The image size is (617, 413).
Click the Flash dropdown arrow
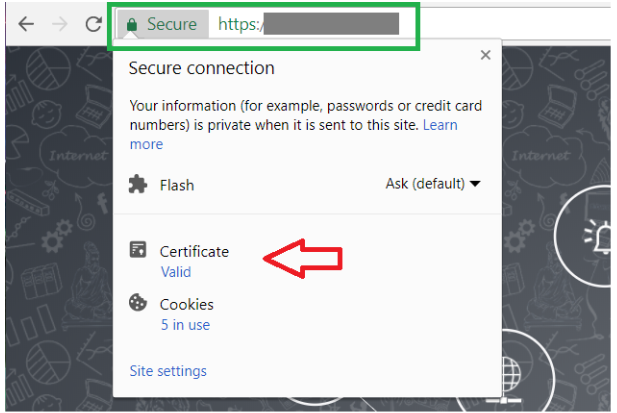click(475, 184)
